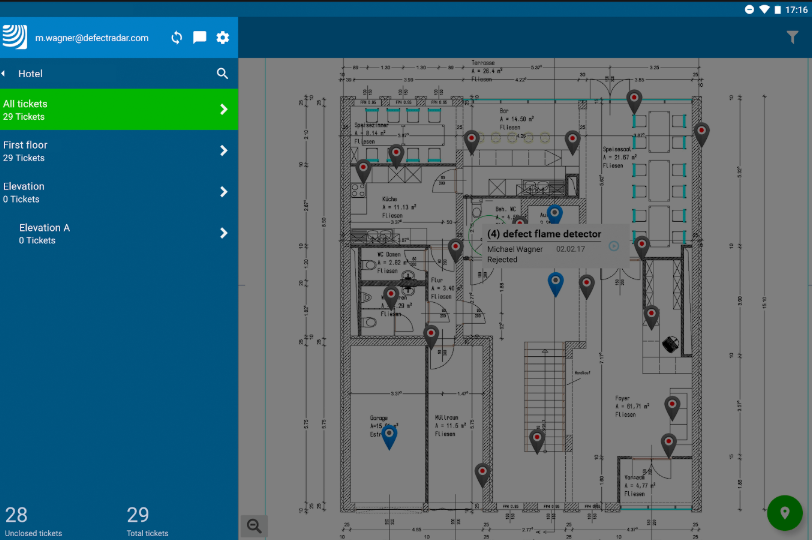Open the messages chat icon

point(199,37)
